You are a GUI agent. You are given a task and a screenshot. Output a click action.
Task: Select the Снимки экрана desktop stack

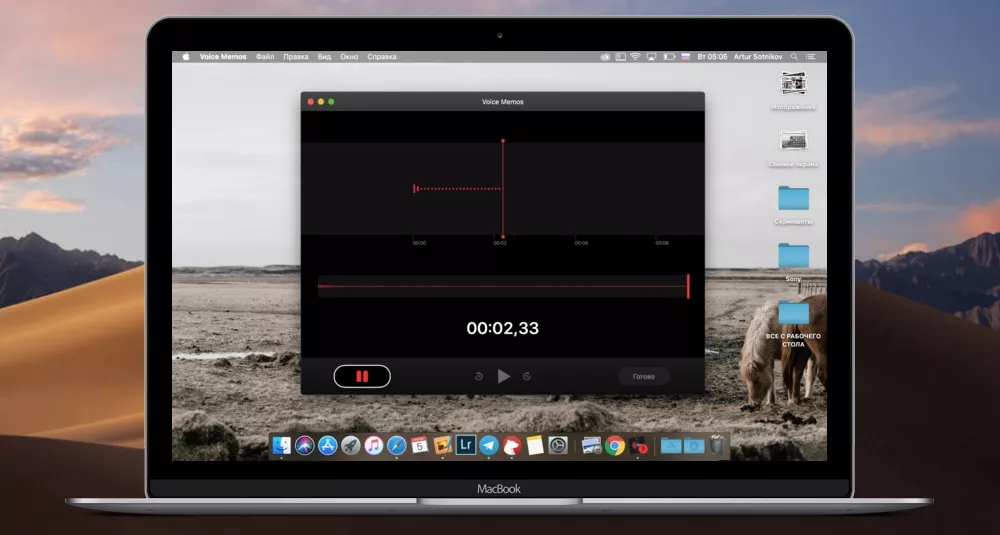(793, 141)
